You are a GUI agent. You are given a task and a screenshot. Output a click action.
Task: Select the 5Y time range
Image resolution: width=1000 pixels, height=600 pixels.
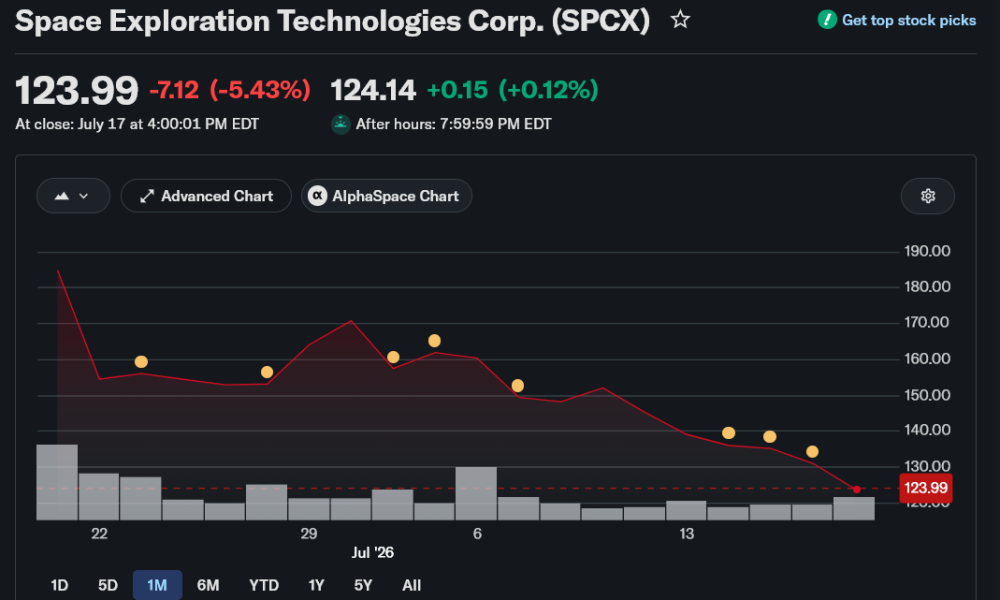pyautogui.click(x=363, y=585)
